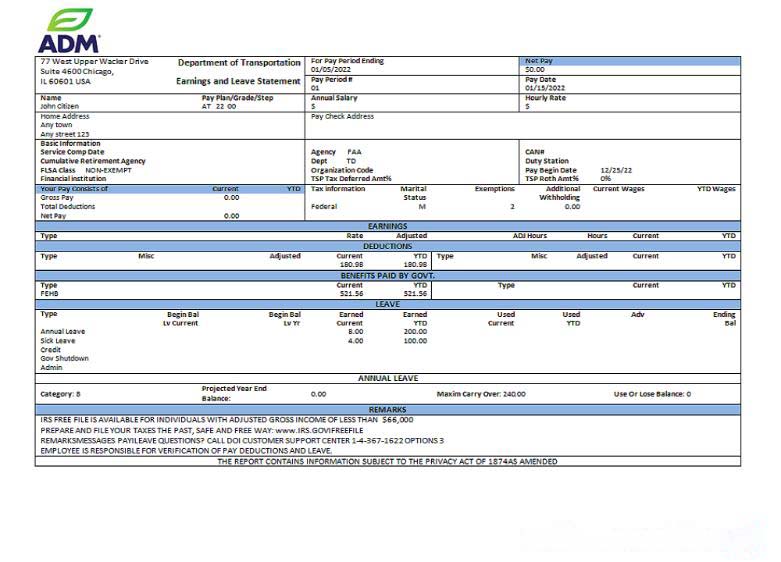Select the Sick Leave row label

pyautogui.click(x=58, y=341)
